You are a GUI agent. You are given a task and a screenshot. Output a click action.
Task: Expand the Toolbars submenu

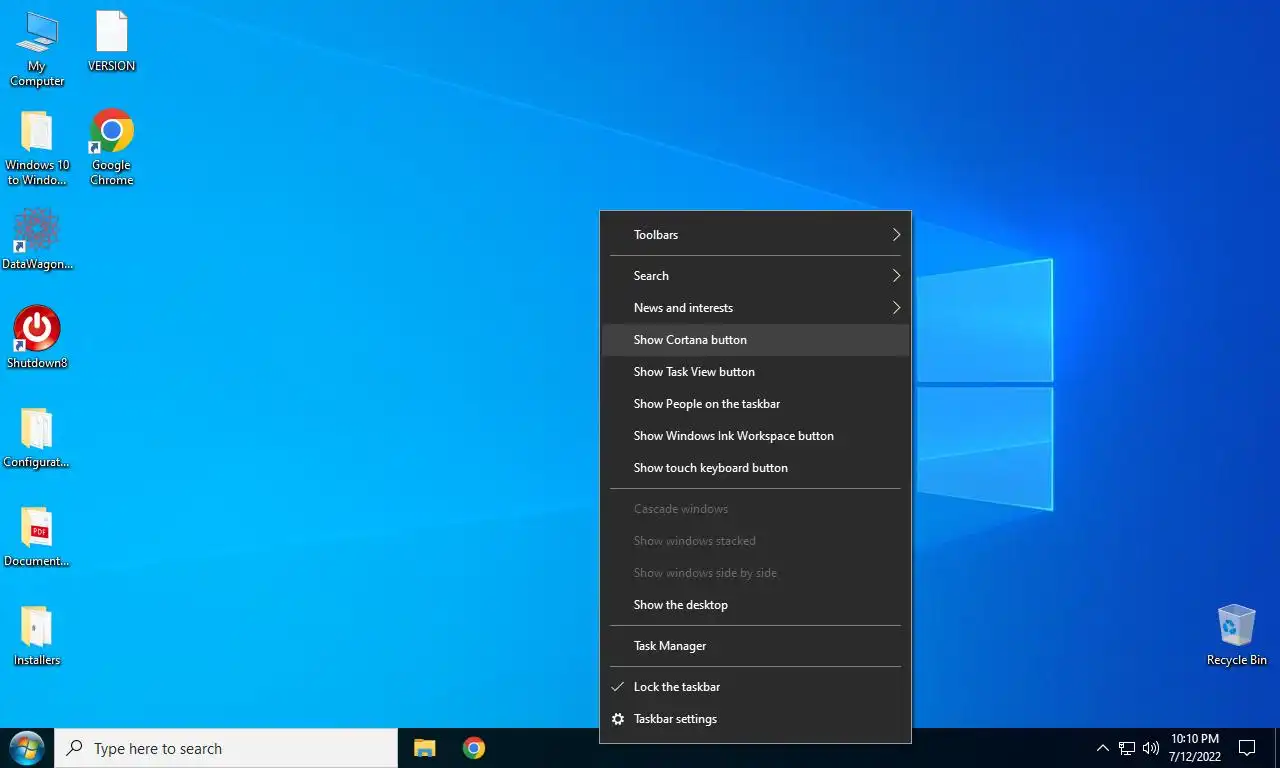756,235
